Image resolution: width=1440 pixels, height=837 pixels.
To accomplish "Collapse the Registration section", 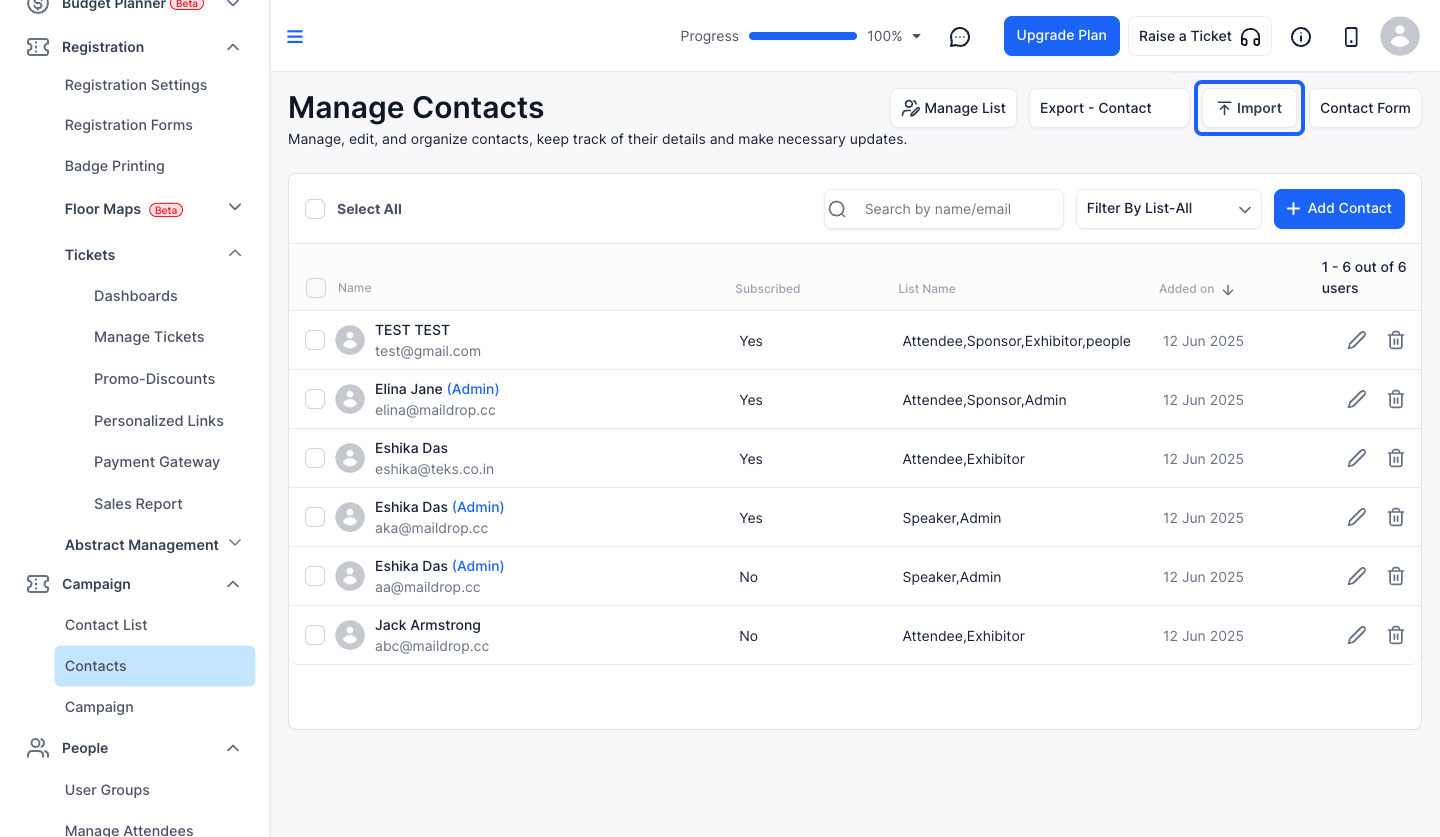I will [x=233, y=47].
